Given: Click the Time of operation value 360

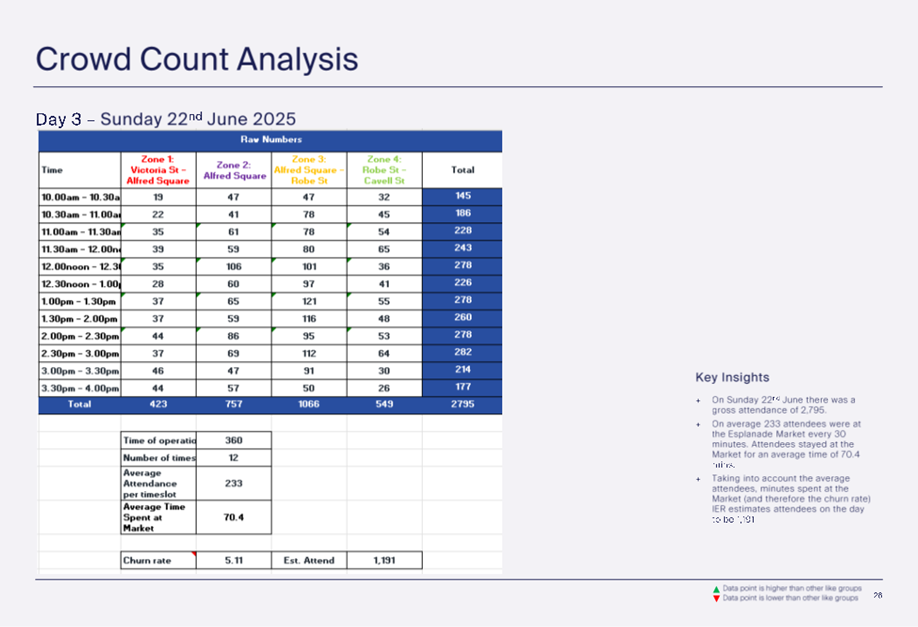Looking at the screenshot, I should pos(234,440).
